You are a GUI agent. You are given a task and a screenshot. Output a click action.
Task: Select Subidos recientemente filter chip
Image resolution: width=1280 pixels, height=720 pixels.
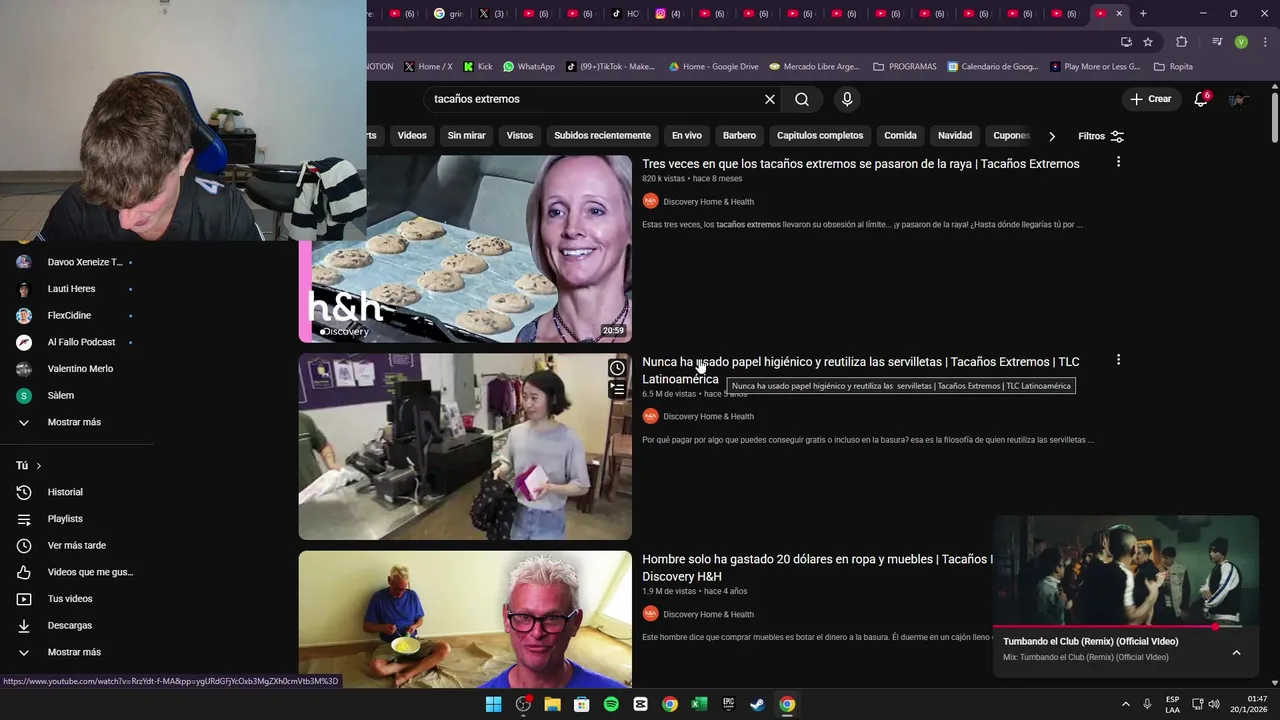[x=602, y=136]
